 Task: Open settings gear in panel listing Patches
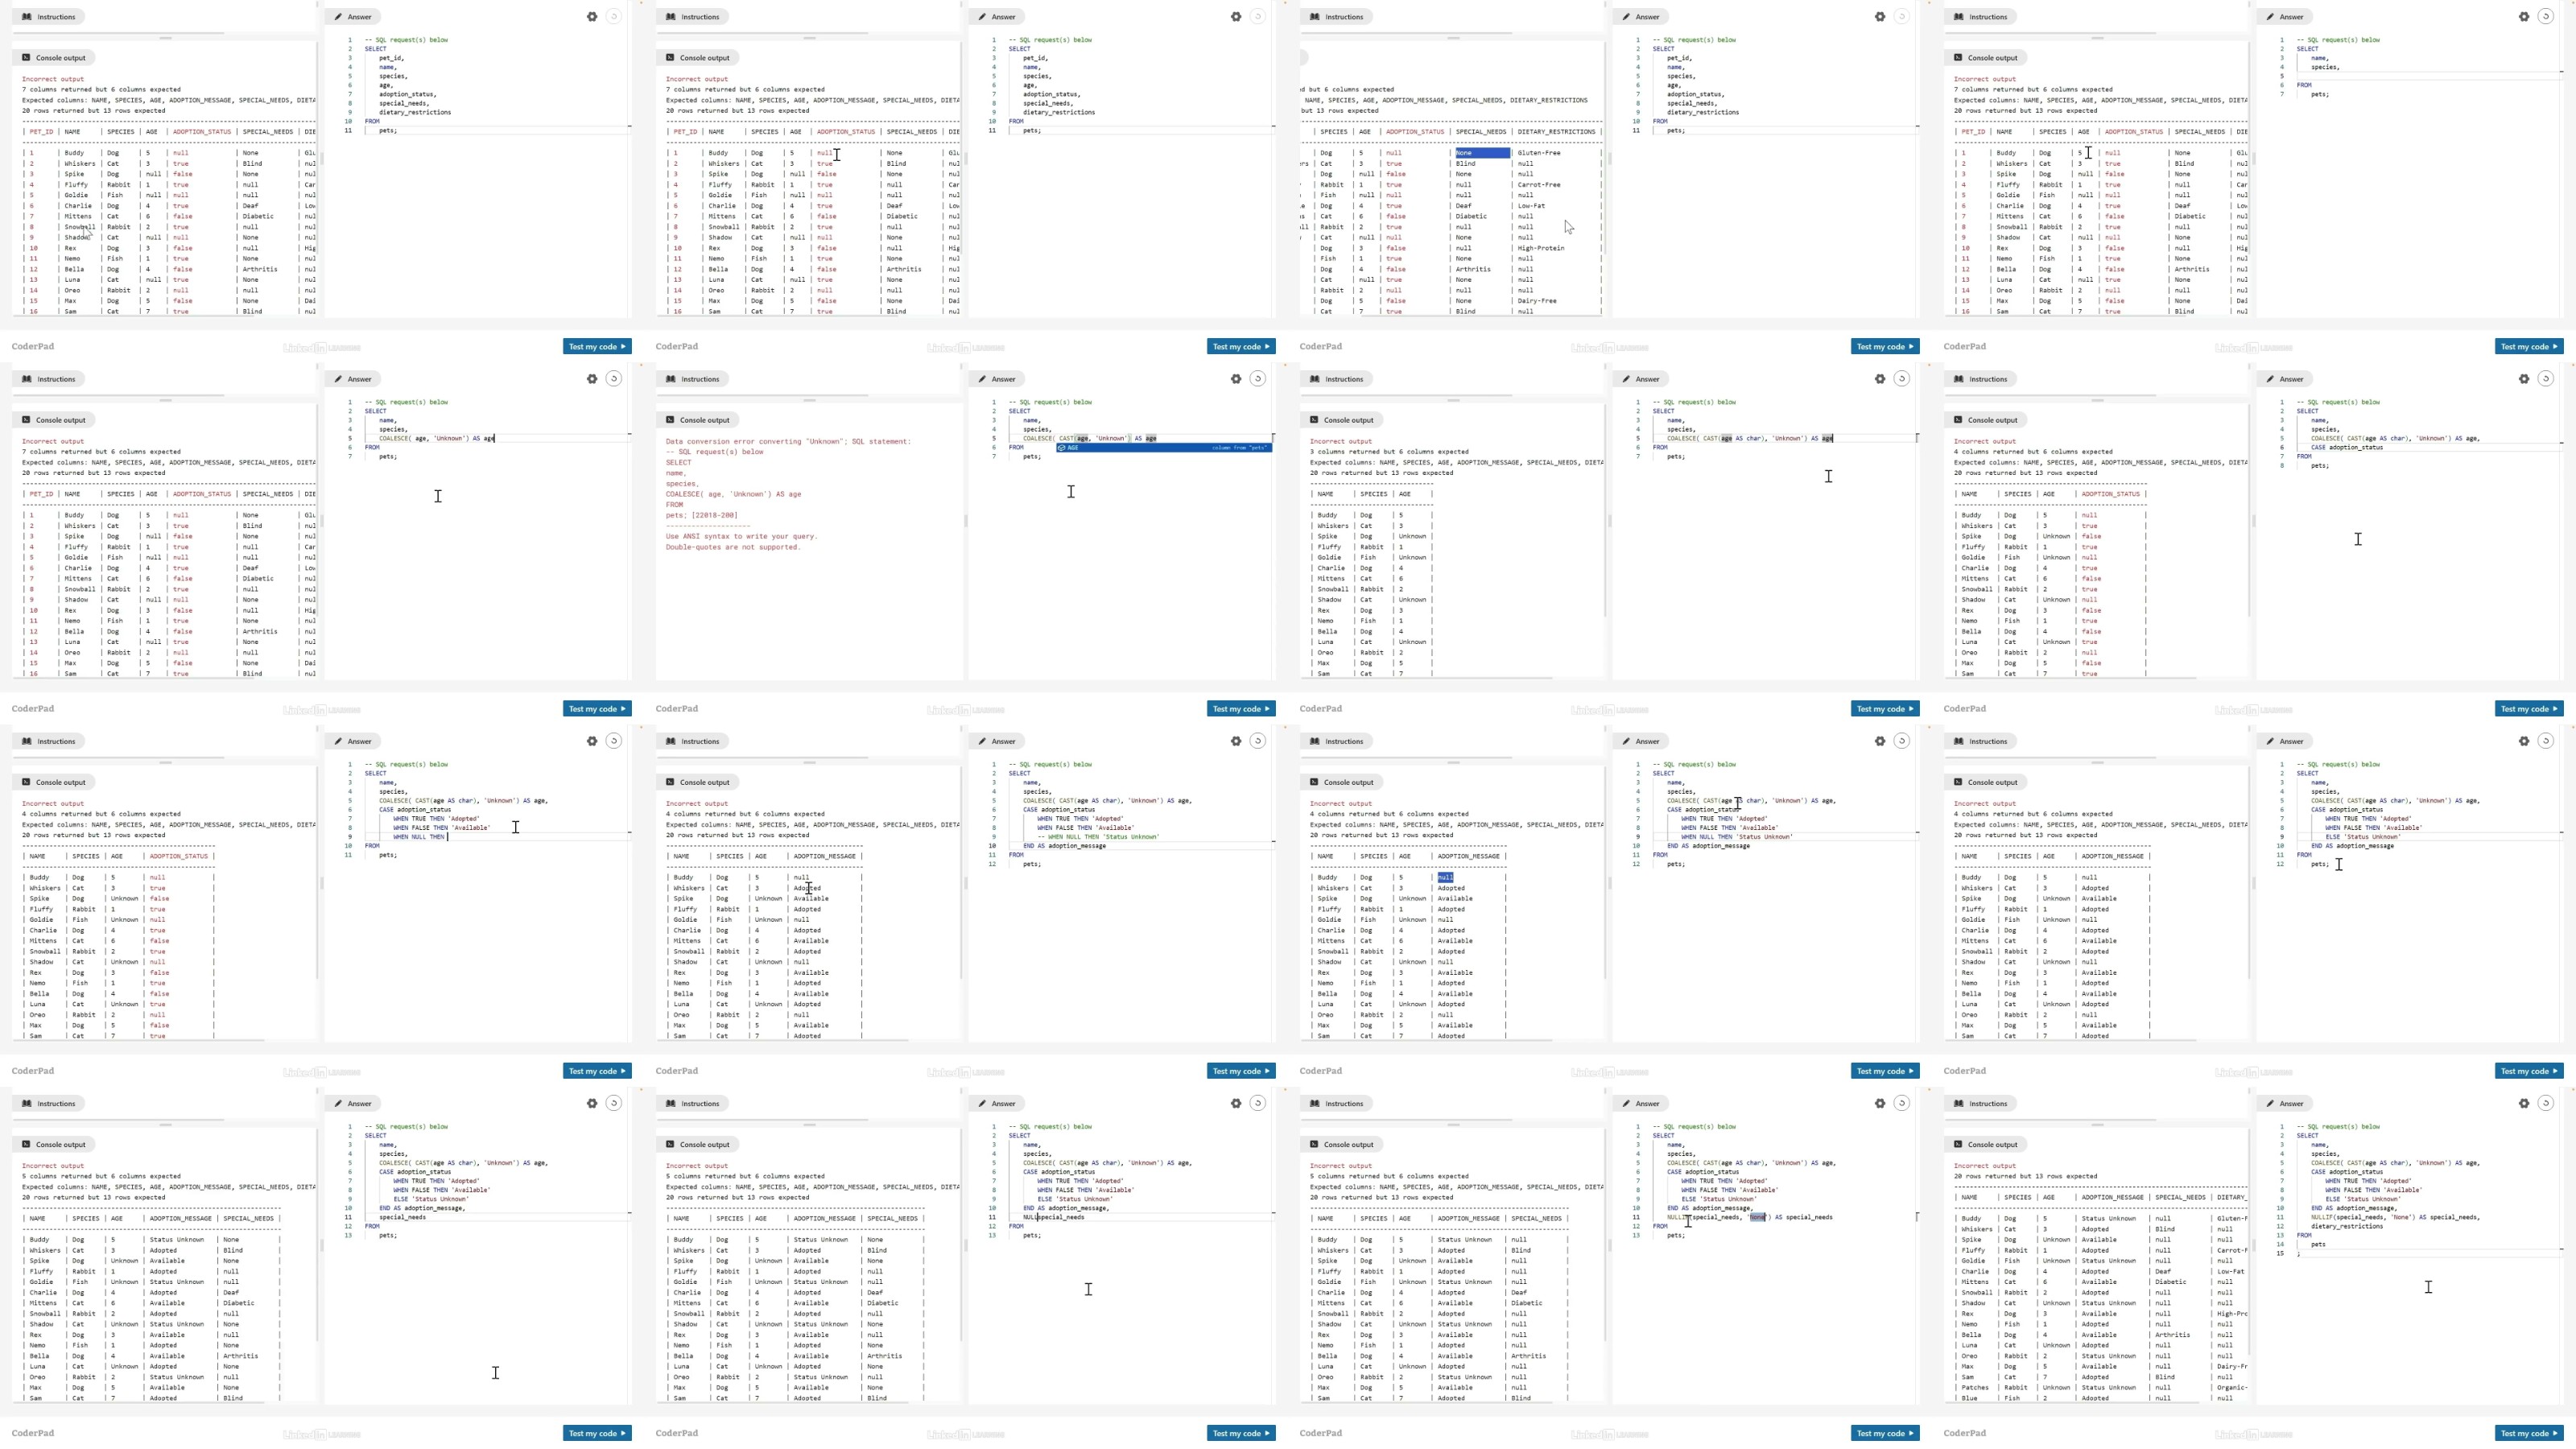point(2524,1104)
